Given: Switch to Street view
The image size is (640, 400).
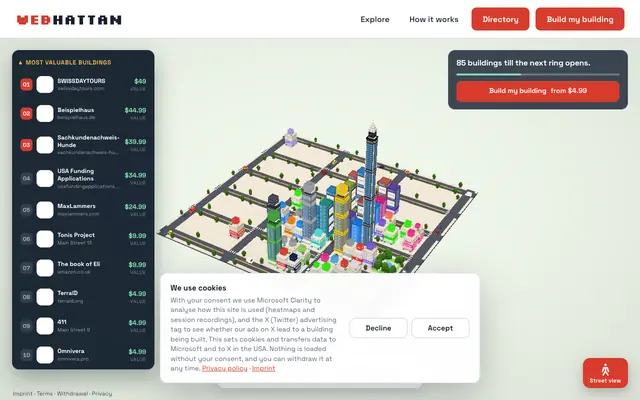Looking at the screenshot, I should click(605, 373).
